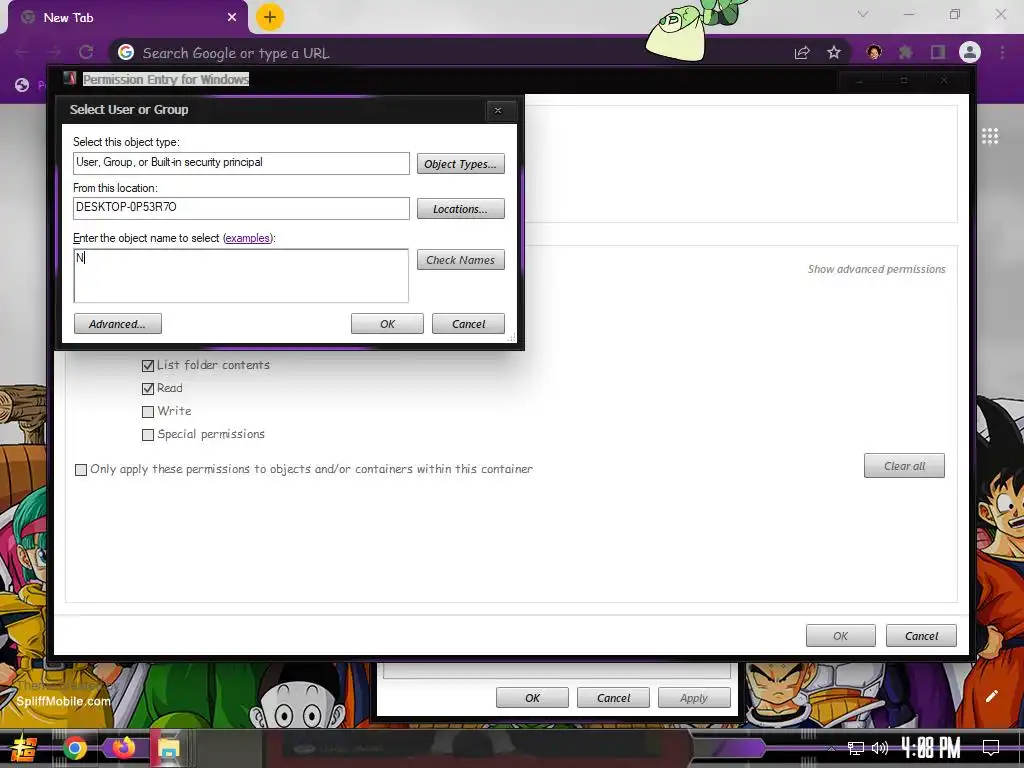Viewport: 1024px width, 768px height.
Task: Toggle List folder contents checkbox
Action: click(x=148, y=366)
